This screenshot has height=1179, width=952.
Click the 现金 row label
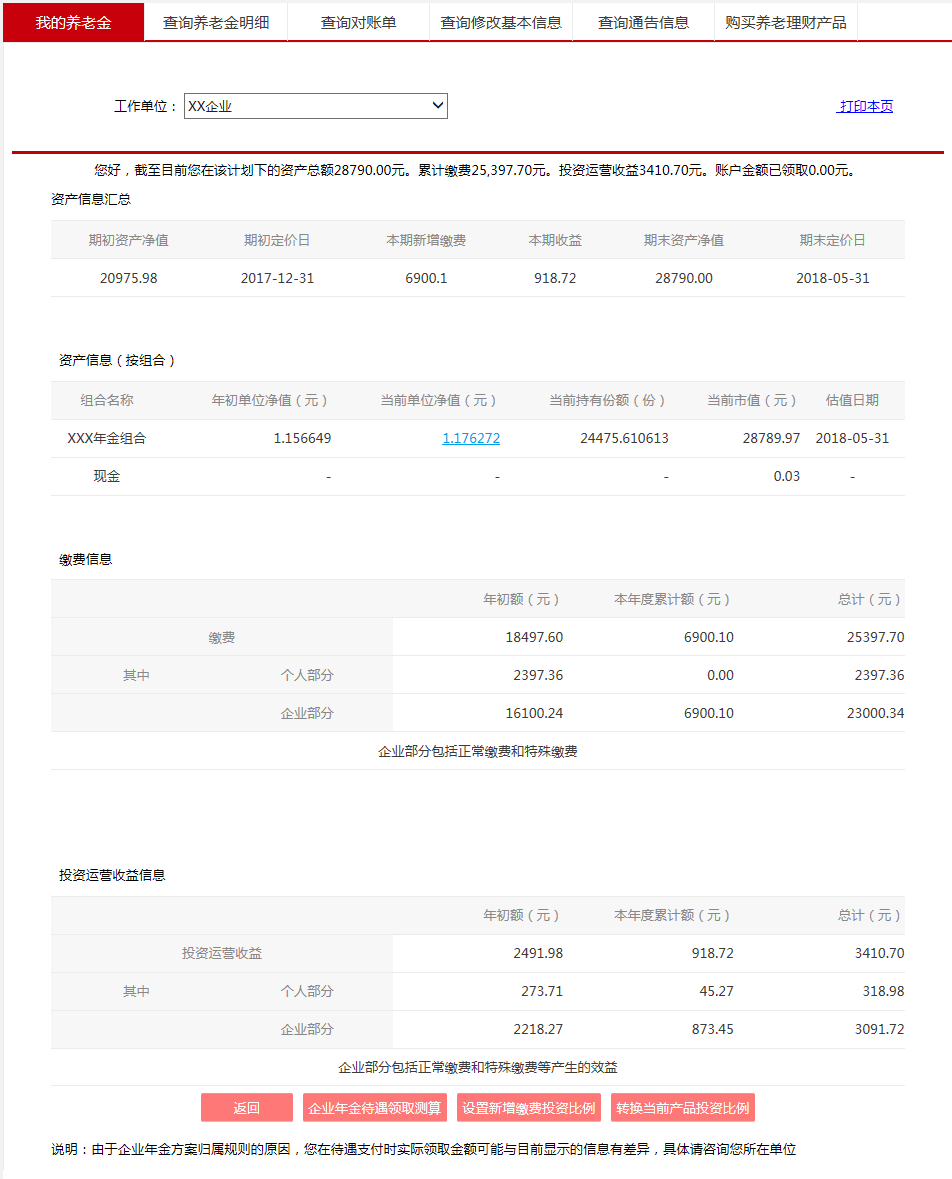click(x=107, y=476)
